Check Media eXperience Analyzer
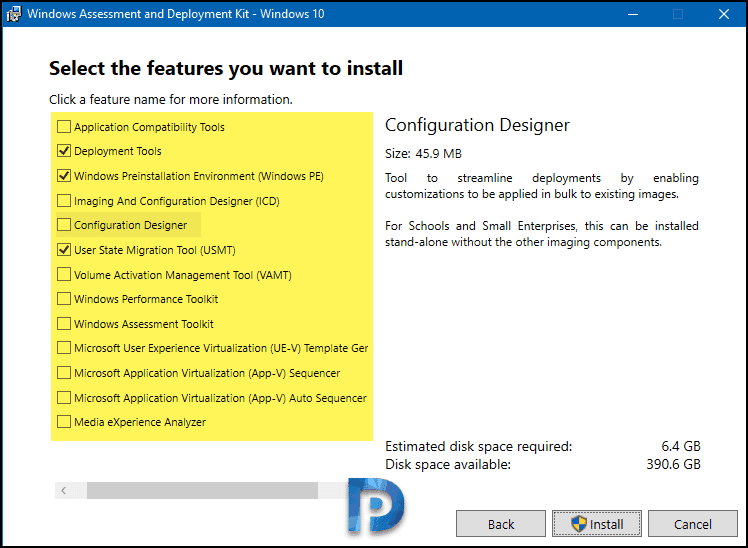Screen dimensions: 748x548 [63, 422]
